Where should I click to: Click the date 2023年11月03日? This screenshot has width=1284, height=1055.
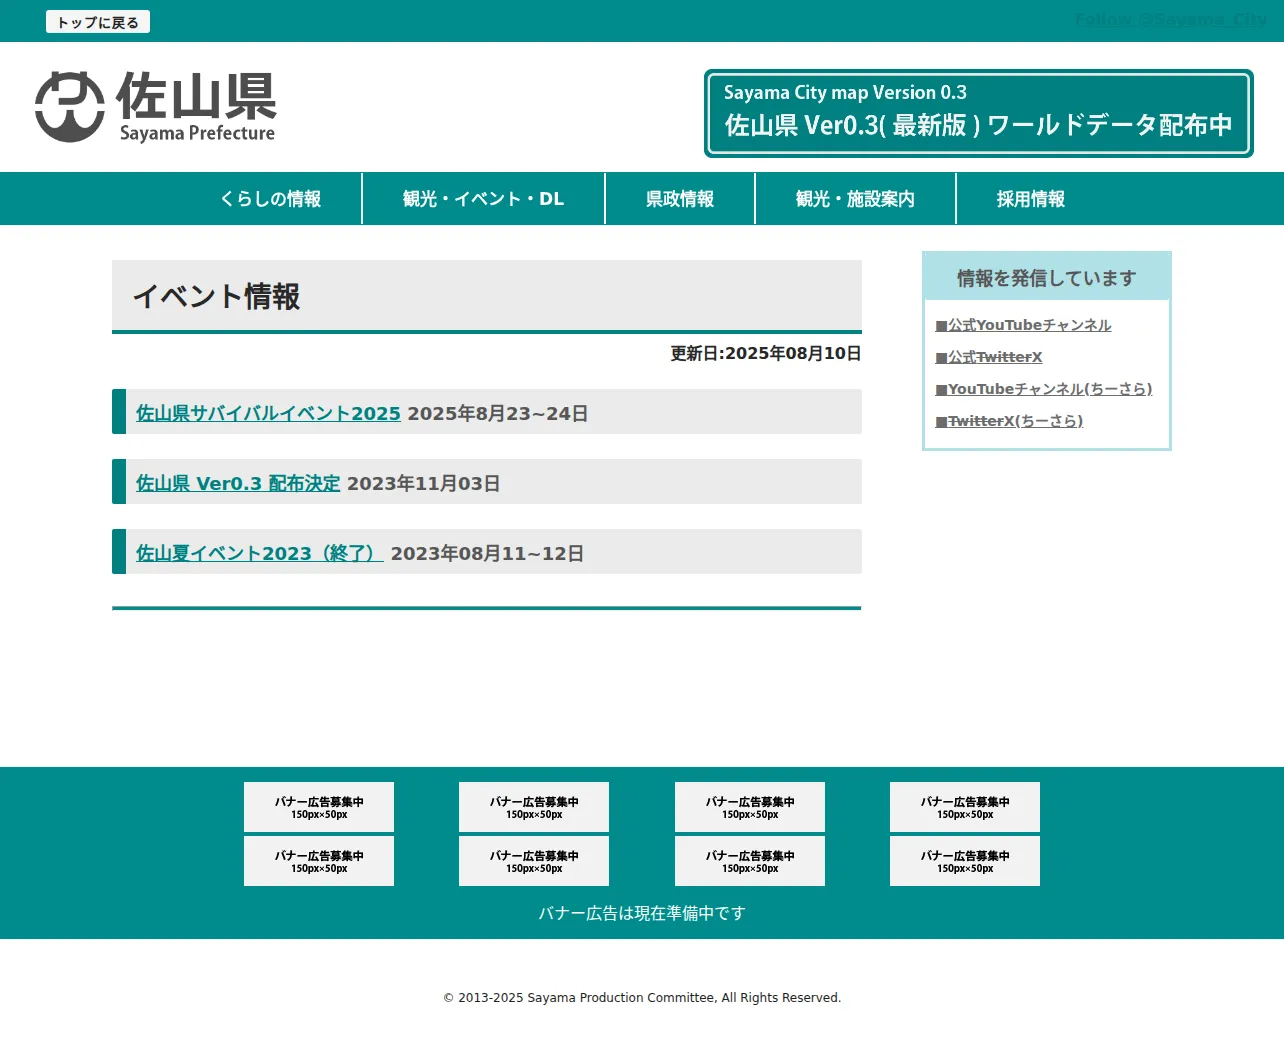(423, 483)
